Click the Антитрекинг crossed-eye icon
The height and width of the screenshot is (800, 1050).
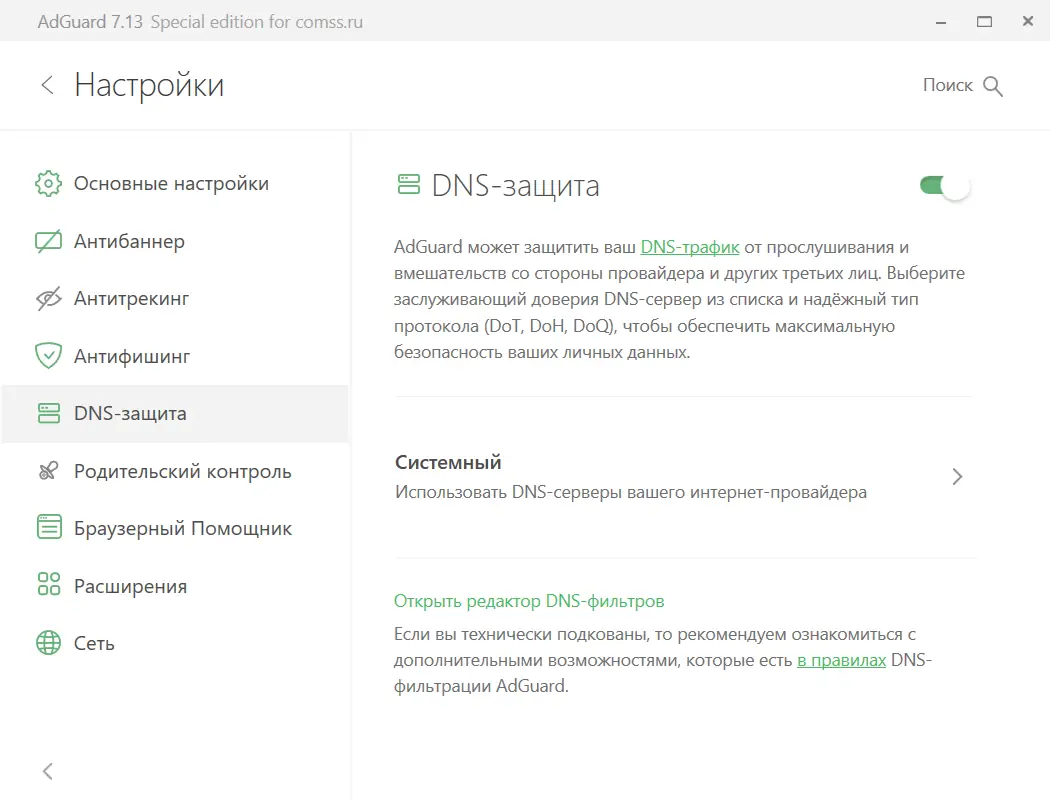tap(48, 299)
